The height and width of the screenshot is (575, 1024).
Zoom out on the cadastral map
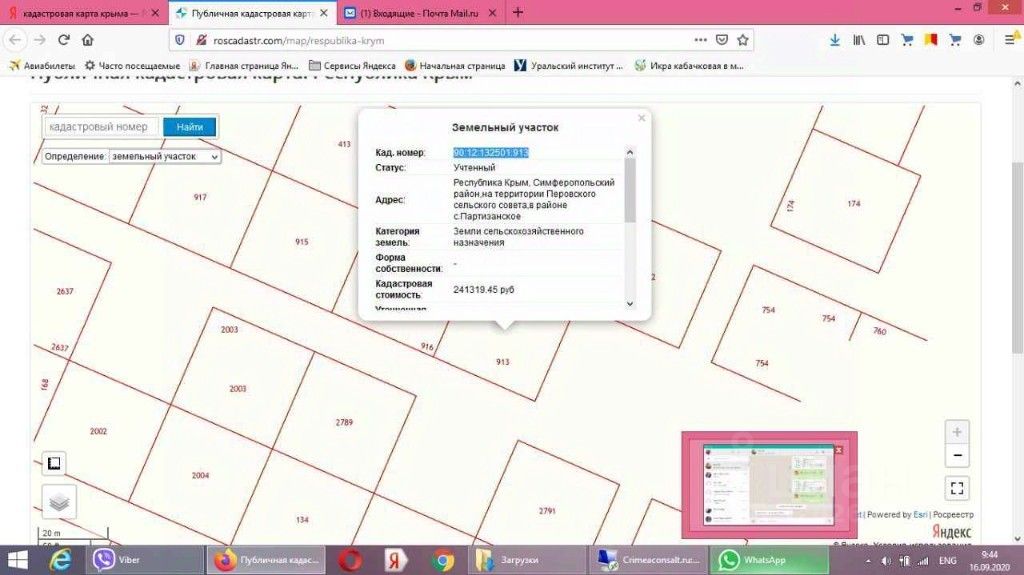point(957,456)
